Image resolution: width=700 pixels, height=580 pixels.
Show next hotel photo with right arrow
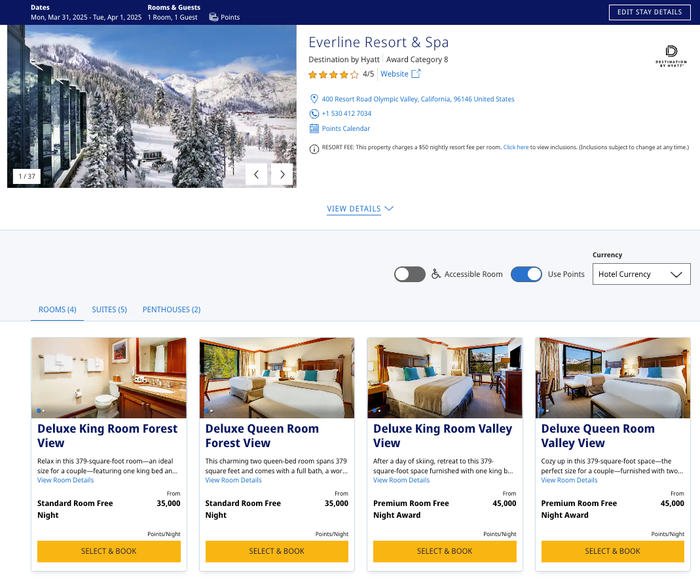[282, 175]
